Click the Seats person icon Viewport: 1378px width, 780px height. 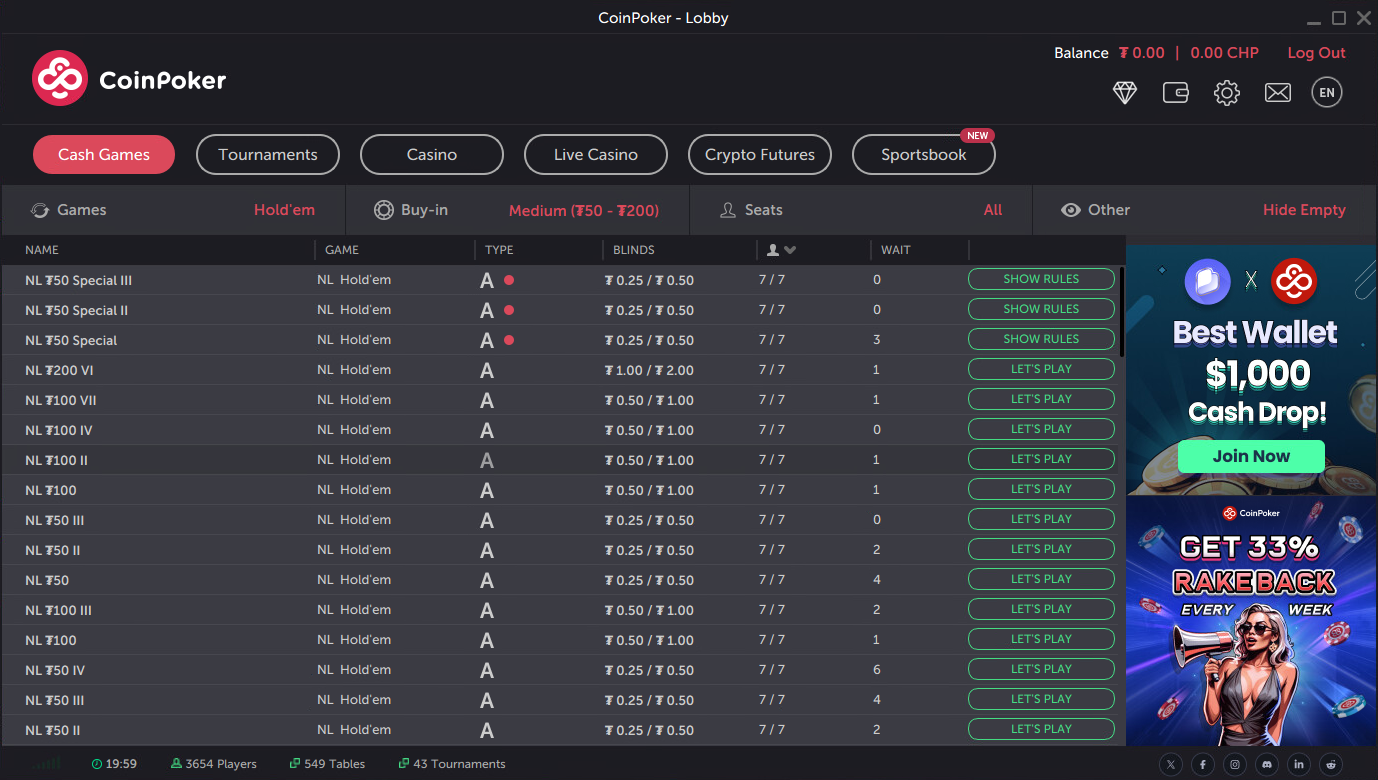click(x=728, y=210)
